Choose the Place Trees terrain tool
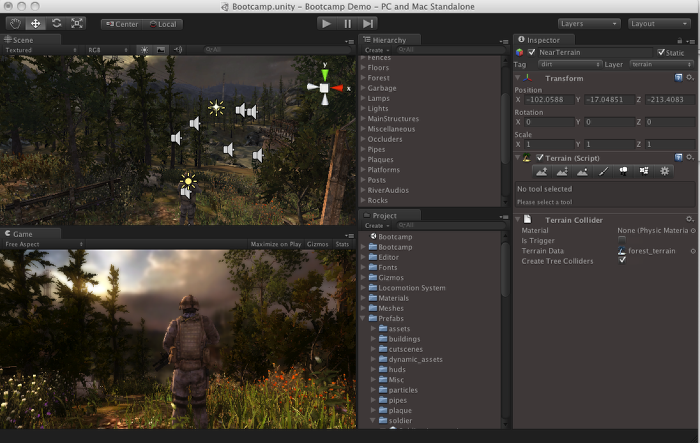 [x=623, y=171]
